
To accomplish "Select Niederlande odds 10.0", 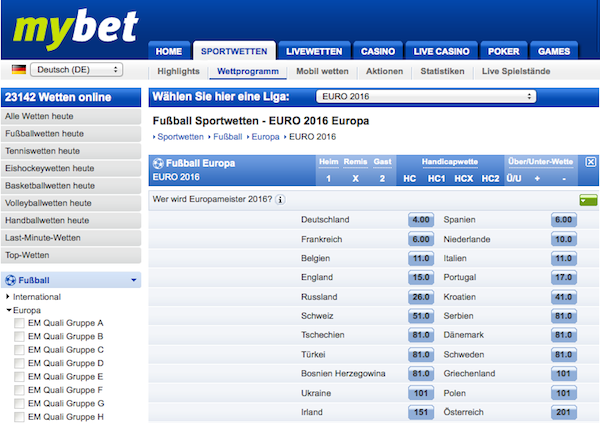I will click(x=564, y=239).
